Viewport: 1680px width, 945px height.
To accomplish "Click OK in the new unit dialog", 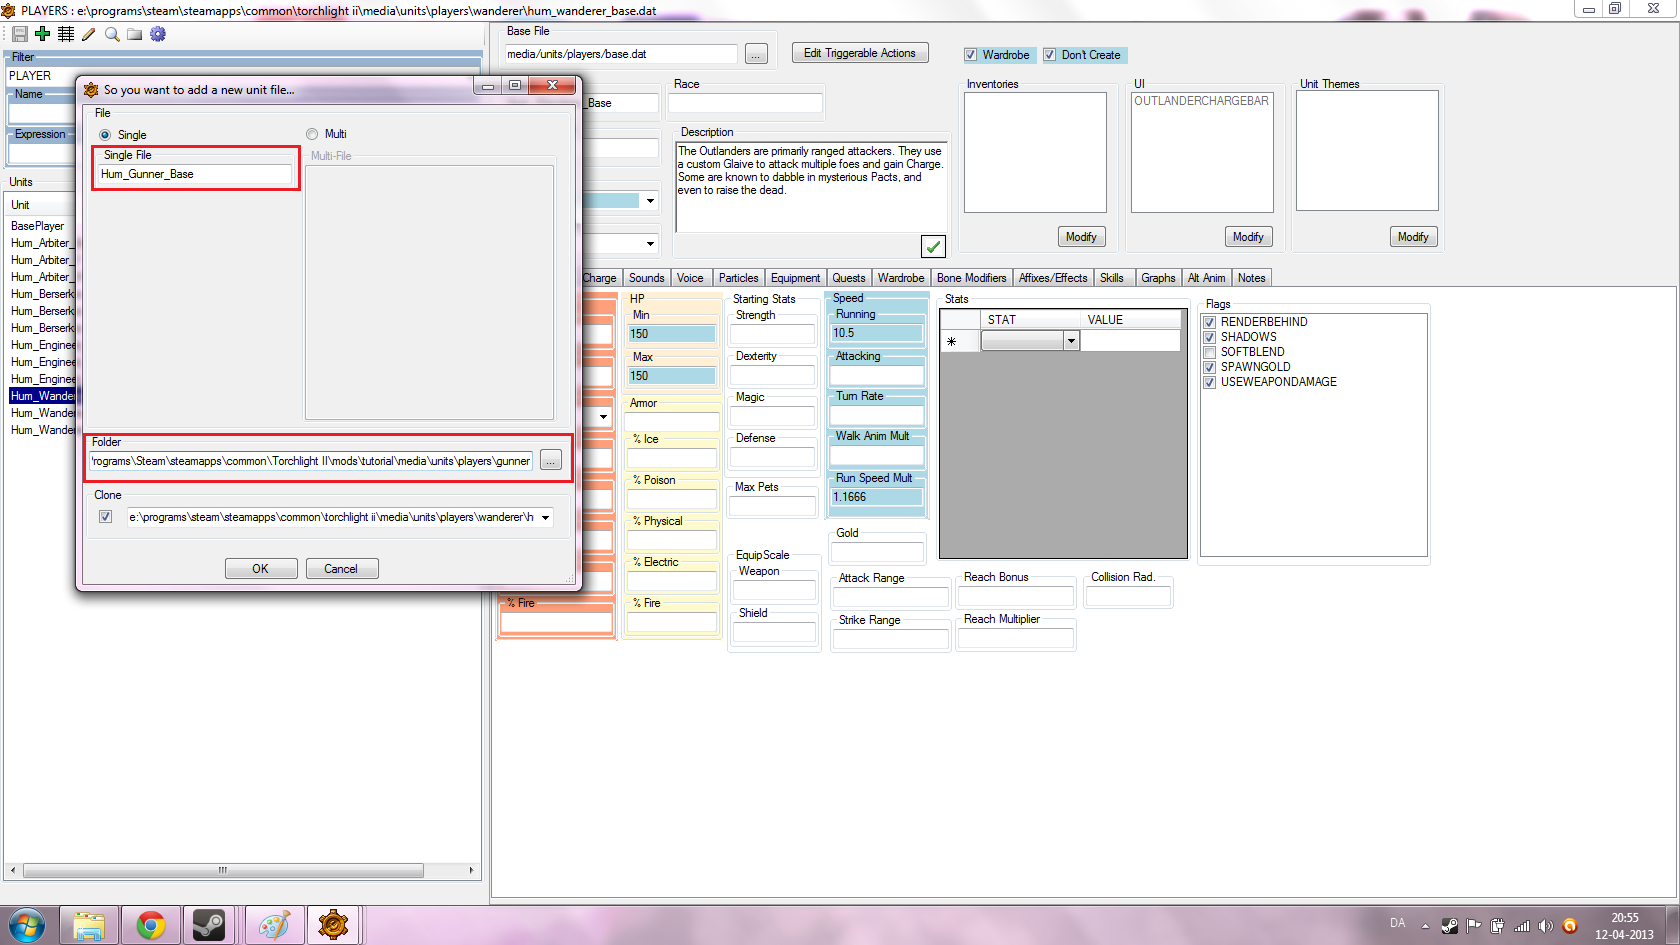I will pos(260,569).
